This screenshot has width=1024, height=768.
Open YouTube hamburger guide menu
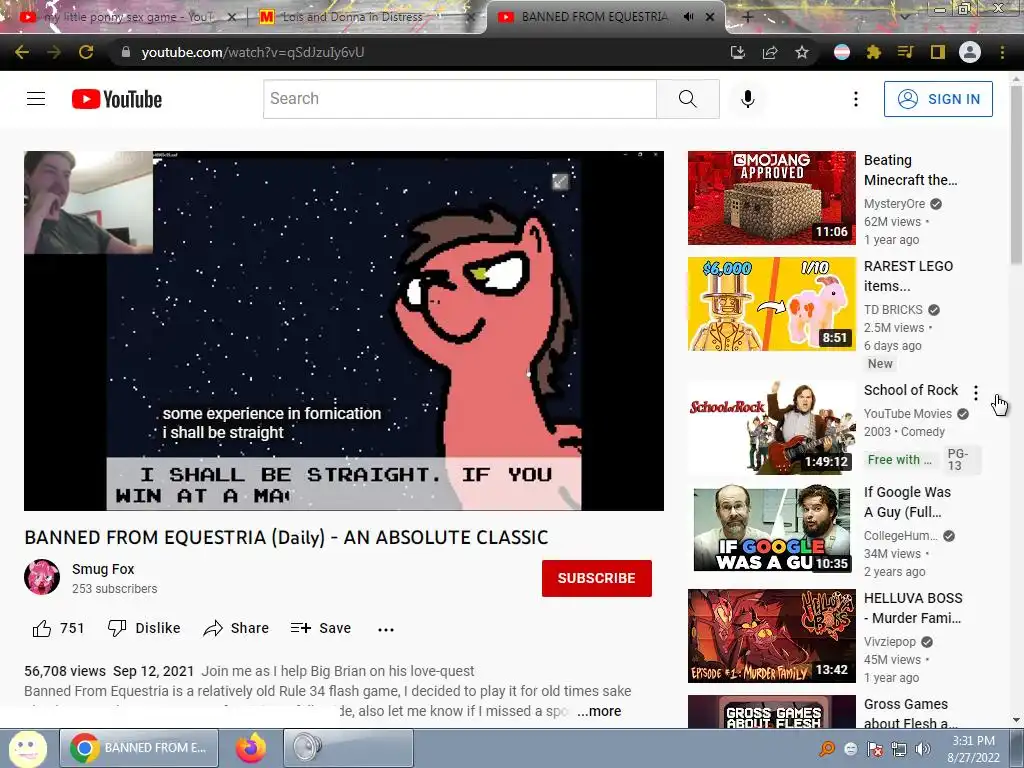36,99
